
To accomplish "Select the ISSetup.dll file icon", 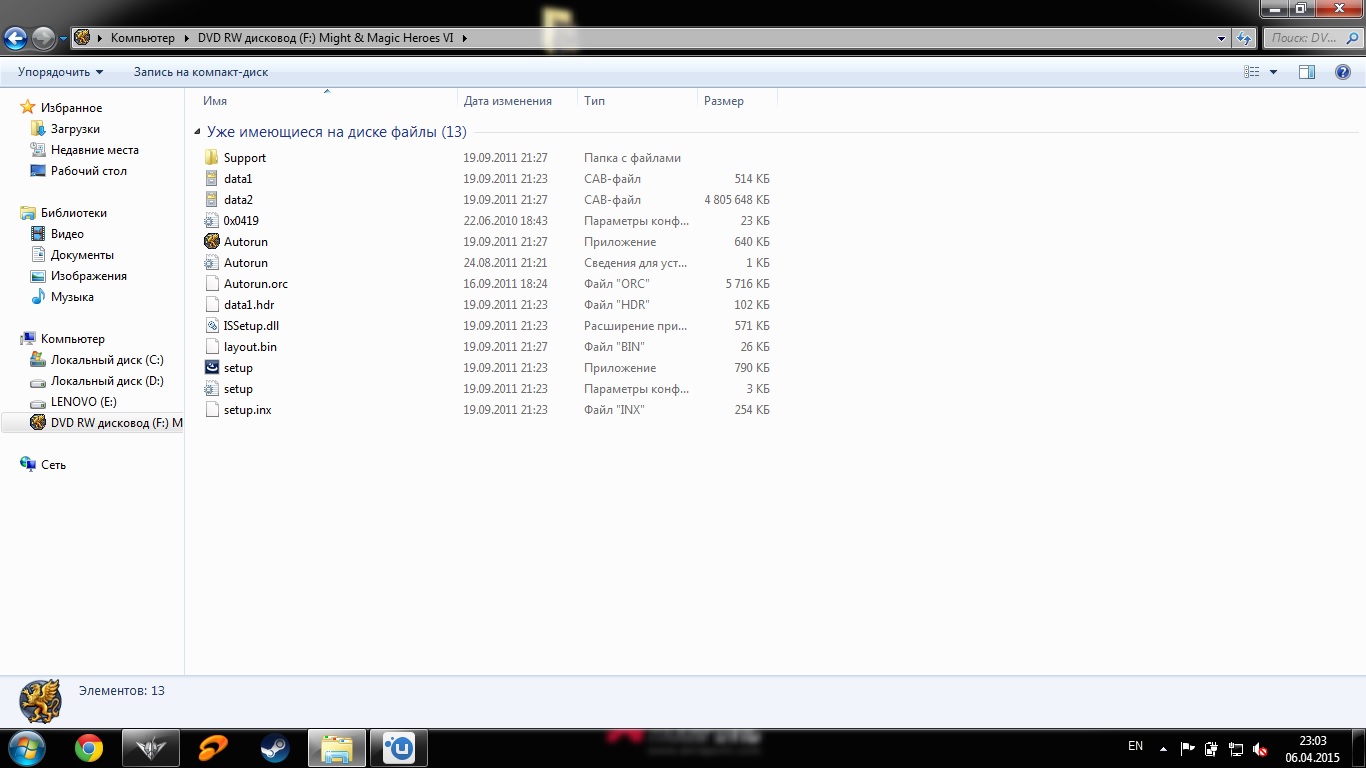I will [211, 326].
